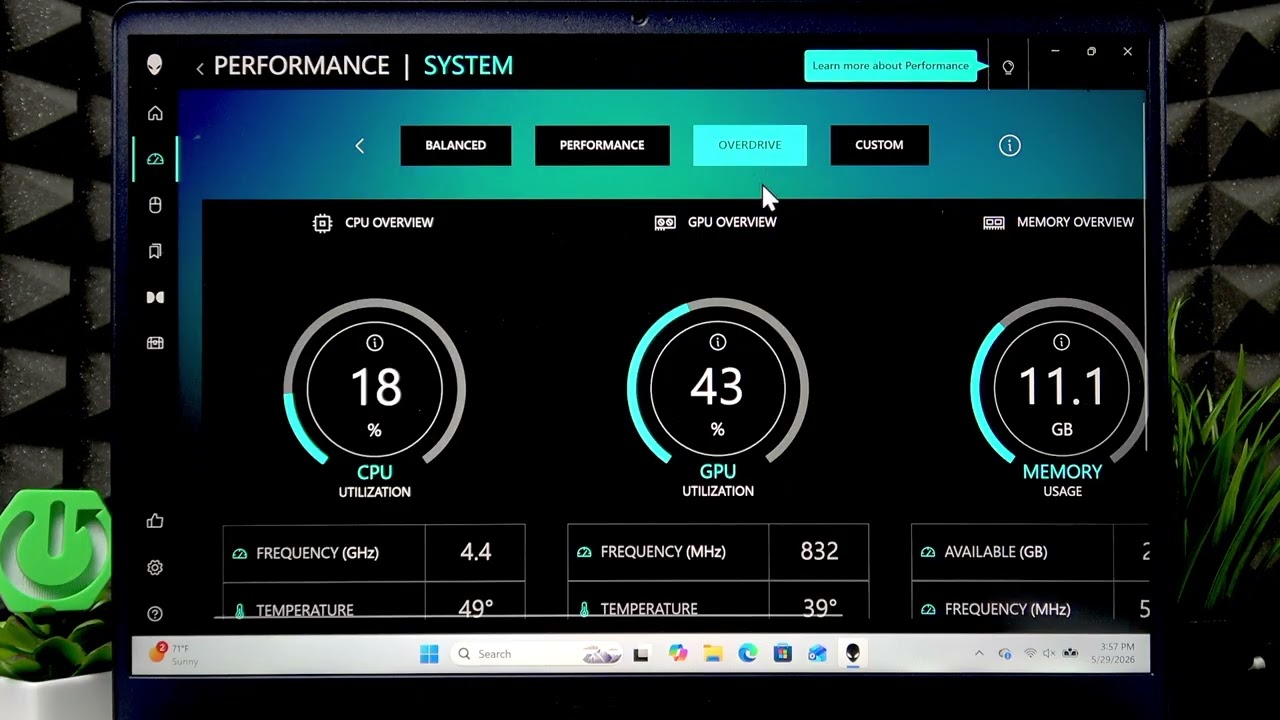This screenshot has height=720, width=1280.
Task: Click the GPU temperature value 39°
Action: [x=819, y=608]
